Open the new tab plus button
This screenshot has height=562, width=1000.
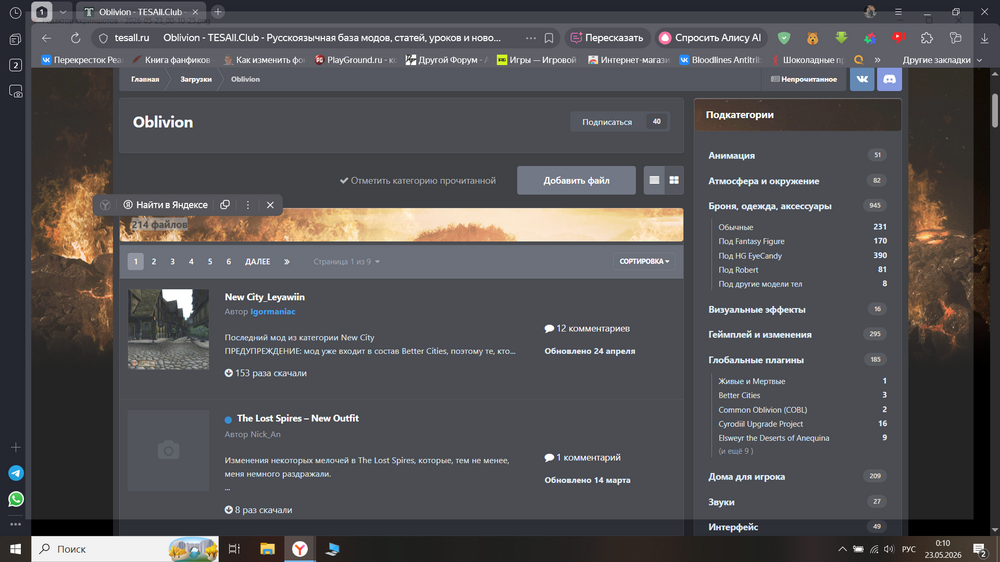point(217,11)
